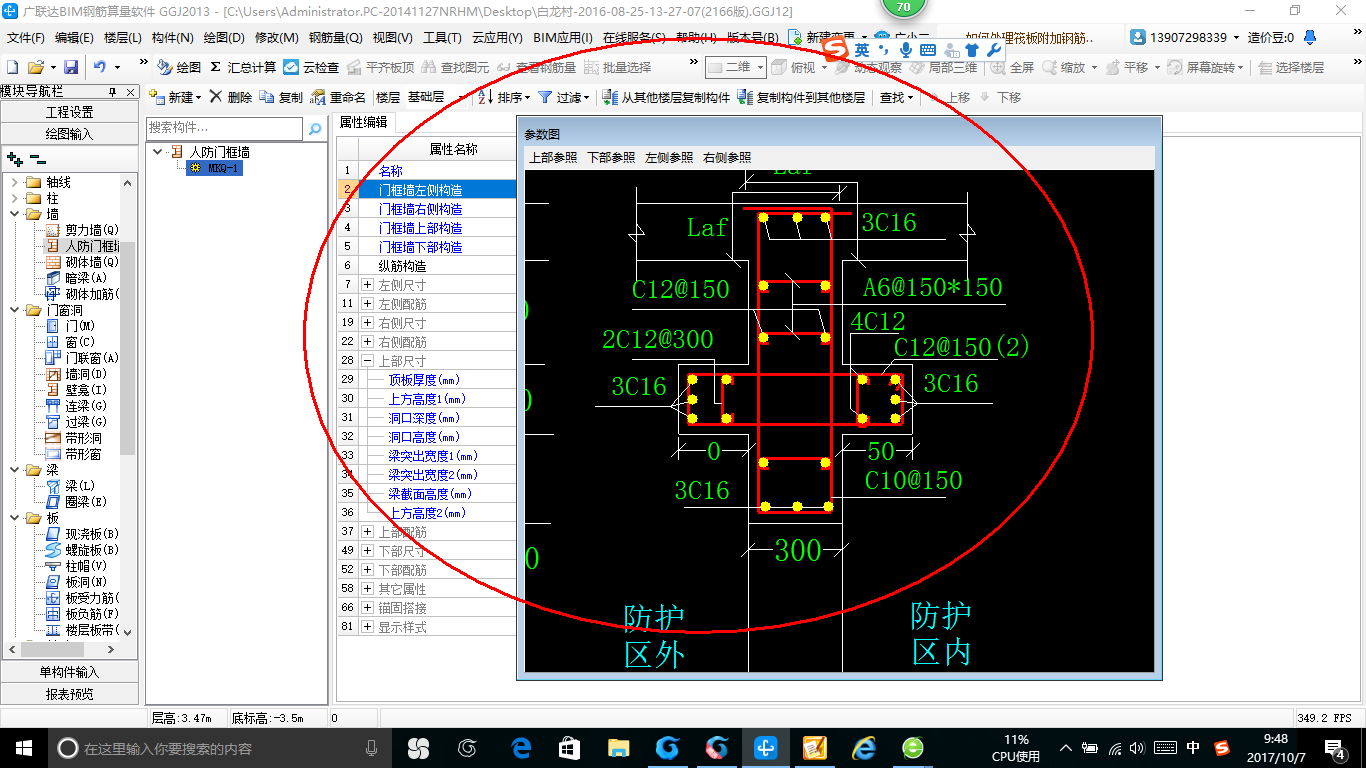Click the notification bell icon
Screen dimensions: 1366x768
[1310, 37]
